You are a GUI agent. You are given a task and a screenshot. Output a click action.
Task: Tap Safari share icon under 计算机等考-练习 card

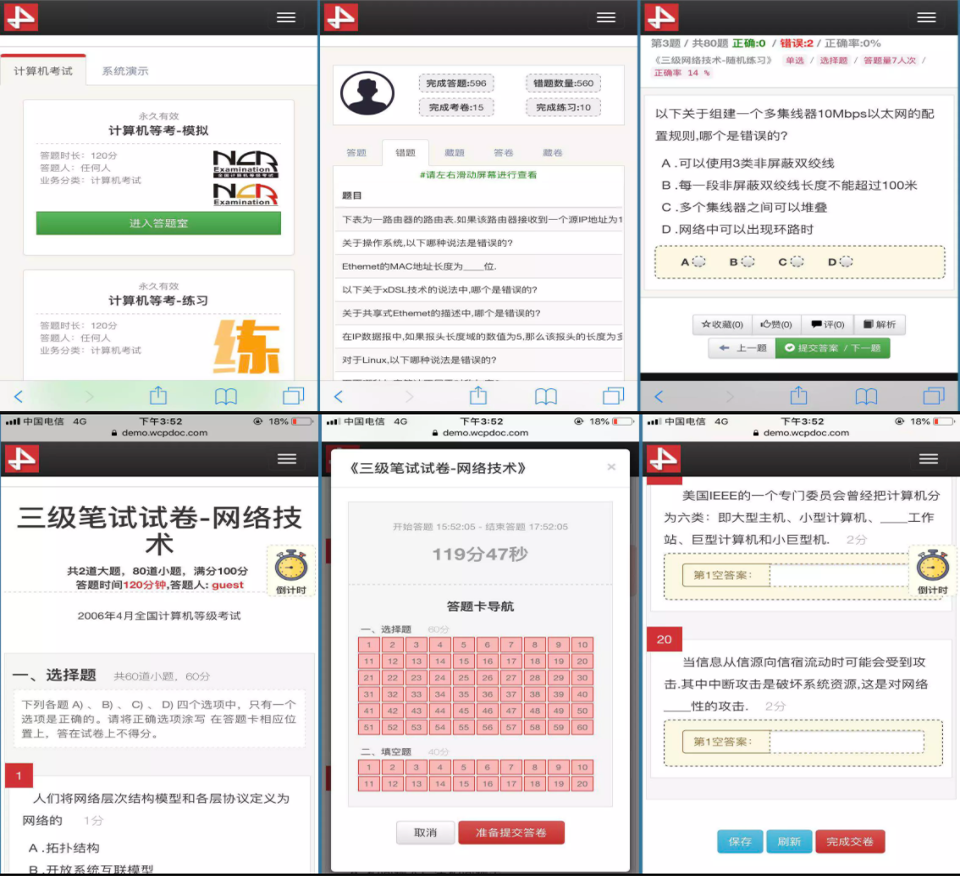158,396
